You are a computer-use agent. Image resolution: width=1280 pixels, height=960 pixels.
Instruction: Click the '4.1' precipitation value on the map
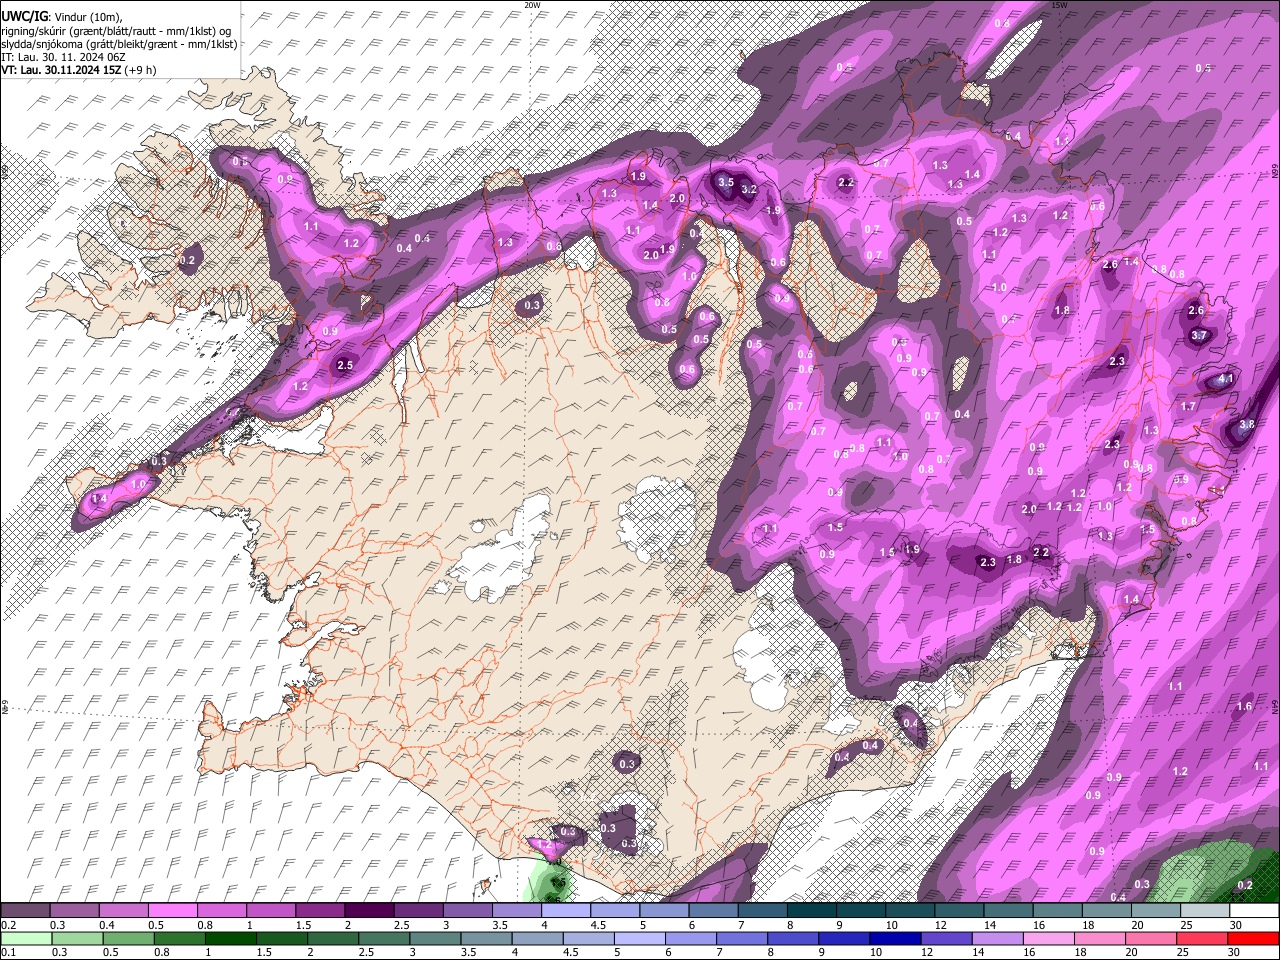point(1227,380)
